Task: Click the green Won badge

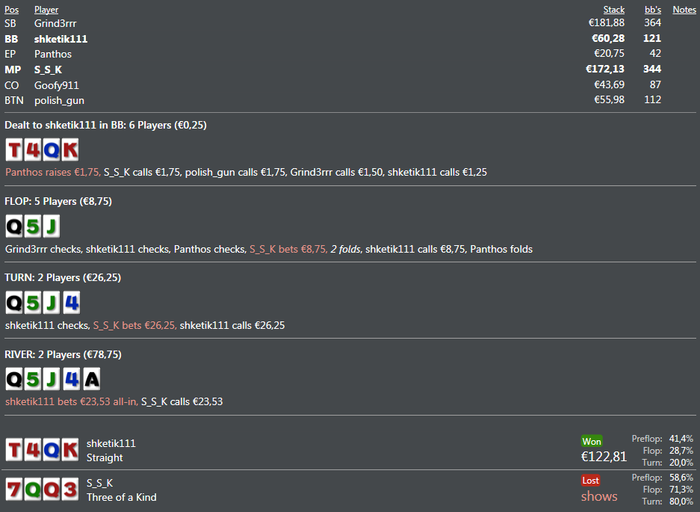Action: pyautogui.click(x=592, y=441)
